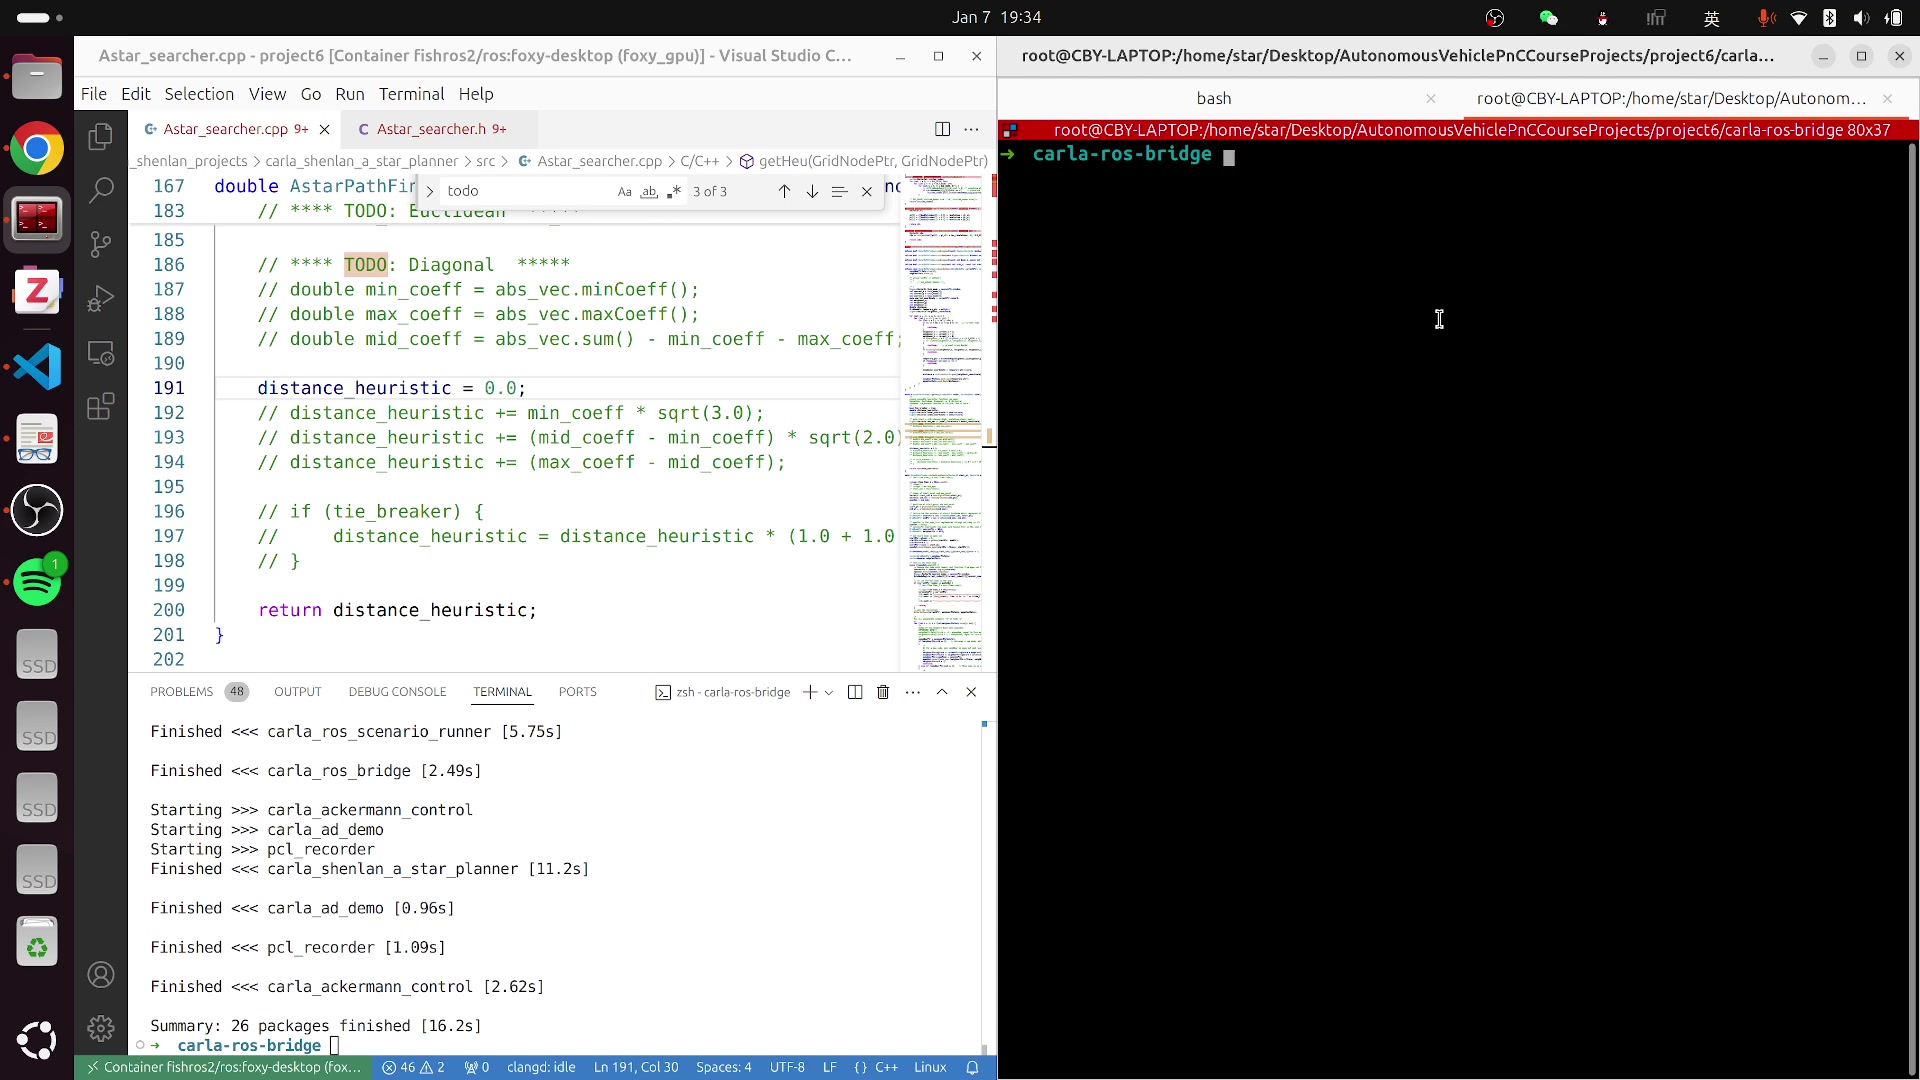Kill terminal with the trash icon
Screen dimensions: 1920x1080
point(883,692)
